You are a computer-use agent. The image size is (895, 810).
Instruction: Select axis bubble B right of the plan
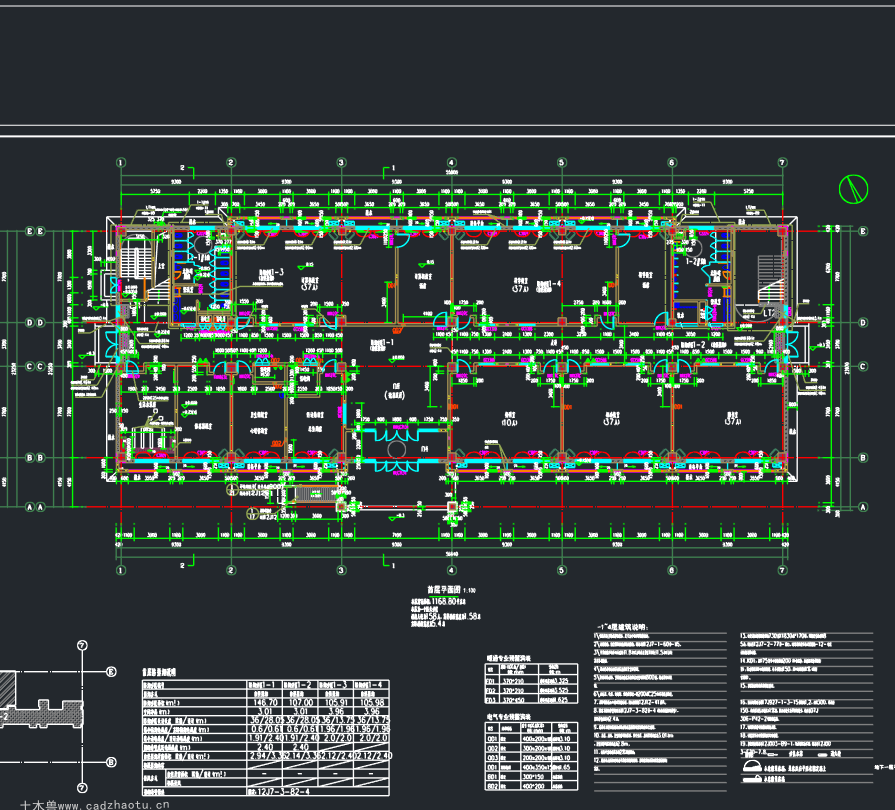tap(863, 457)
